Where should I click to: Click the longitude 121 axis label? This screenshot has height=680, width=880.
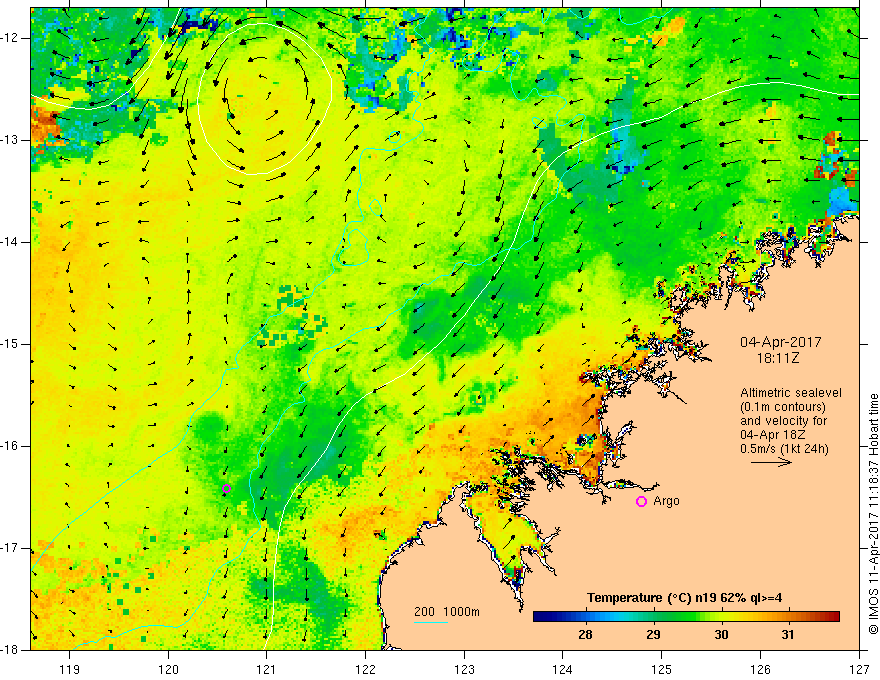[x=267, y=669]
